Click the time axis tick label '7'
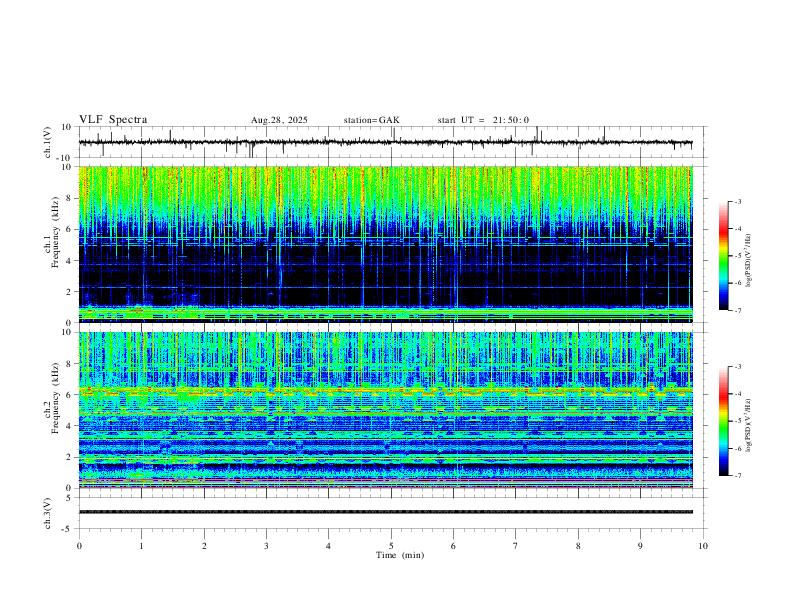The image size is (792, 612). 516,546
